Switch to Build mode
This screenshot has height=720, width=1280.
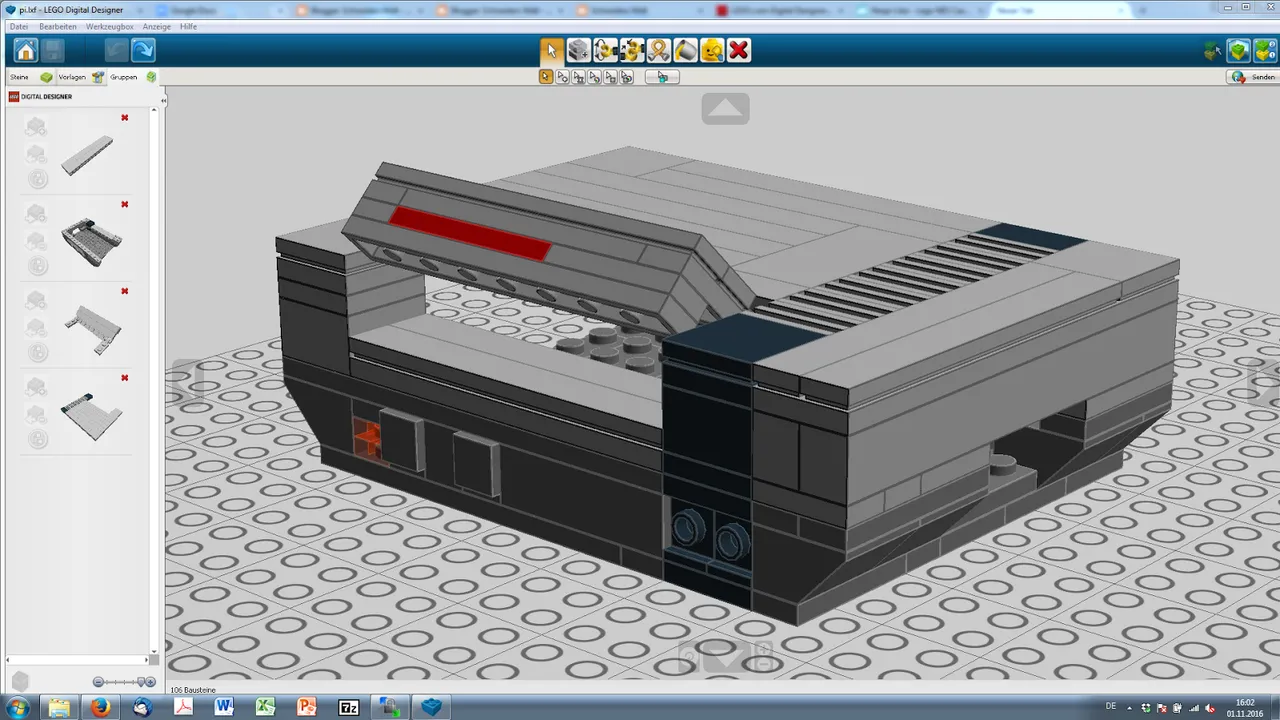pyautogui.click(x=1213, y=51)
